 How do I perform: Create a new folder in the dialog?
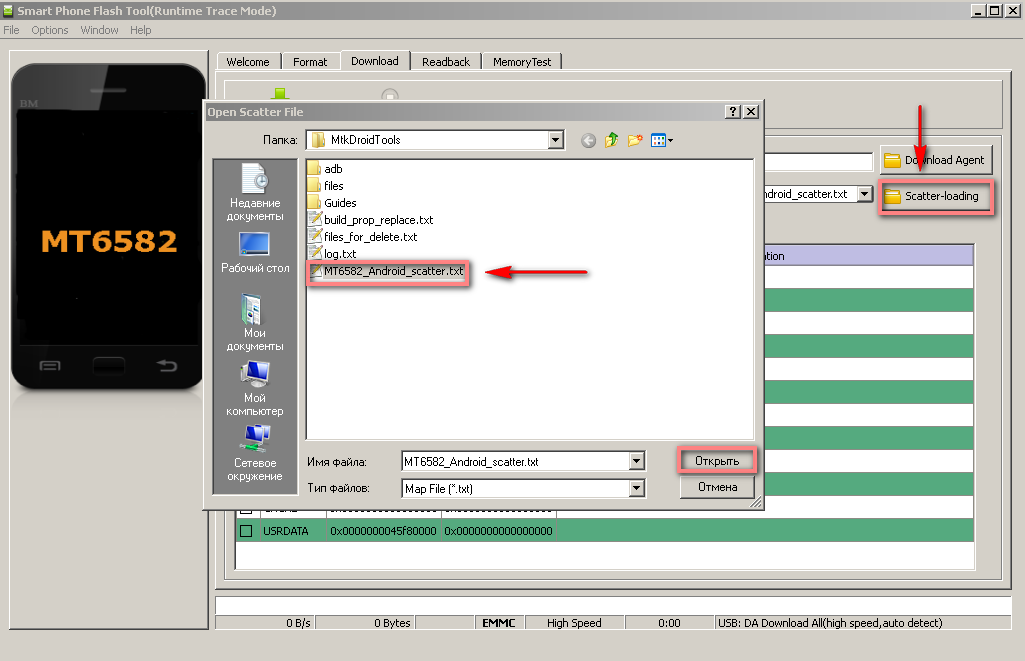(634, 141)
